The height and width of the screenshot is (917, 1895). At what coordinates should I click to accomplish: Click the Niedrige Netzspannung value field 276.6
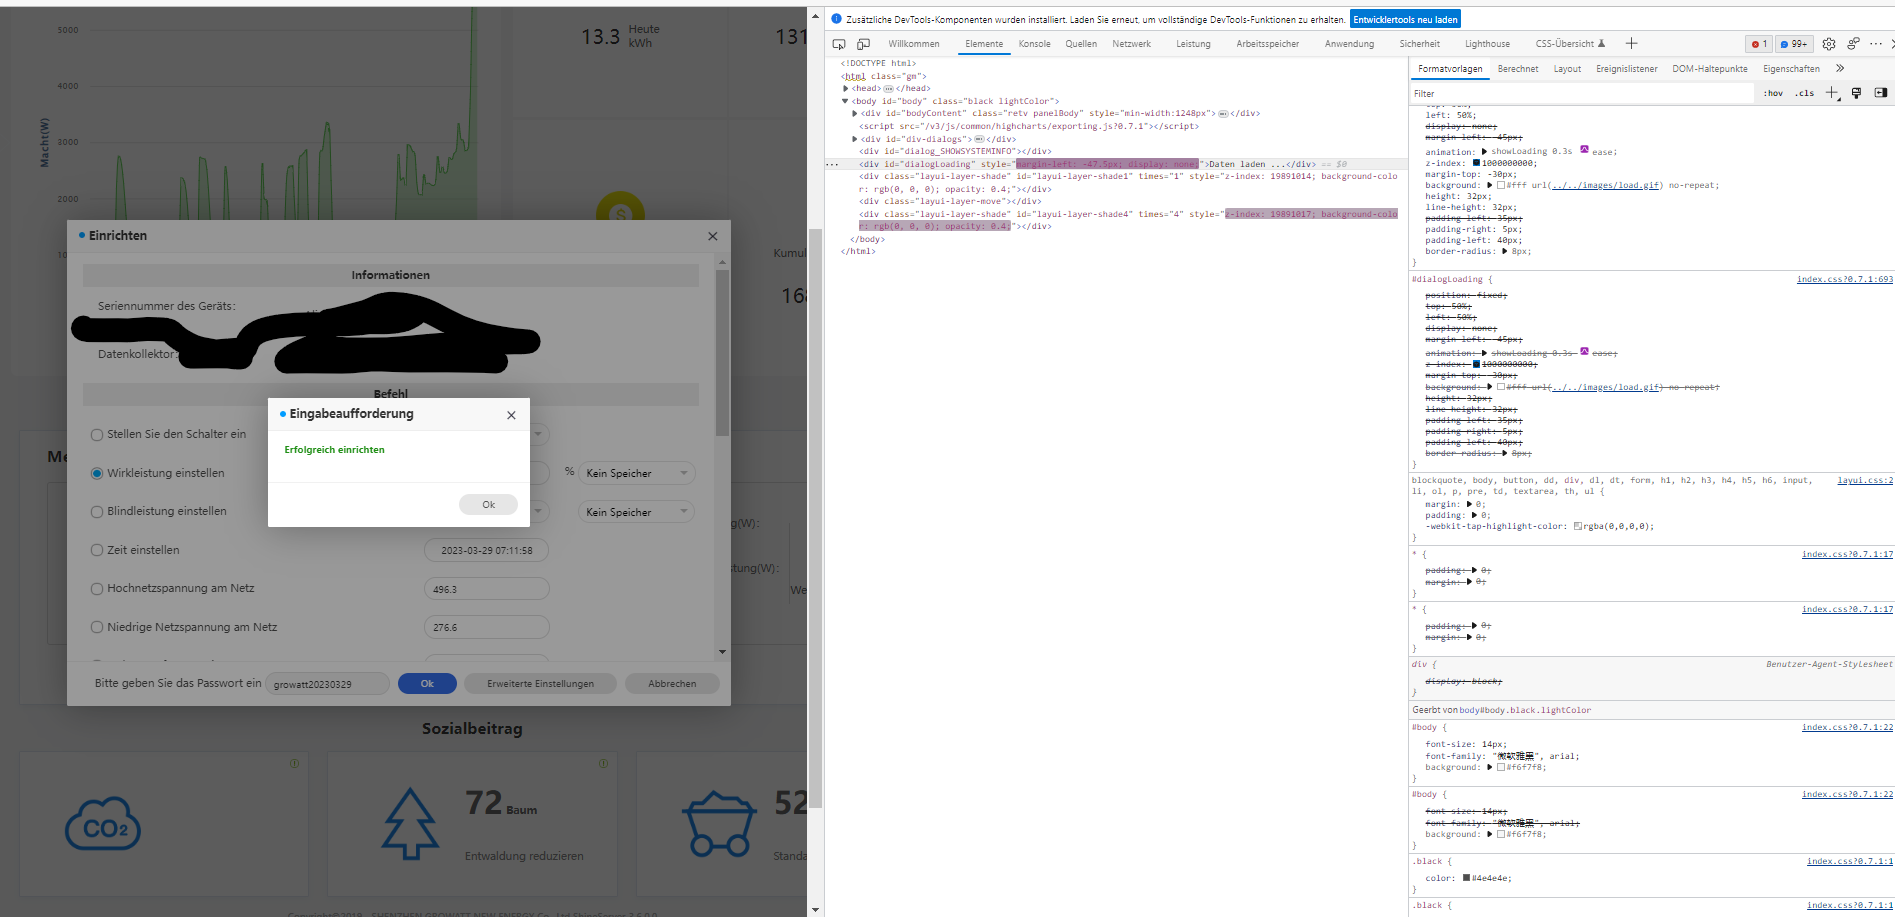487,628
